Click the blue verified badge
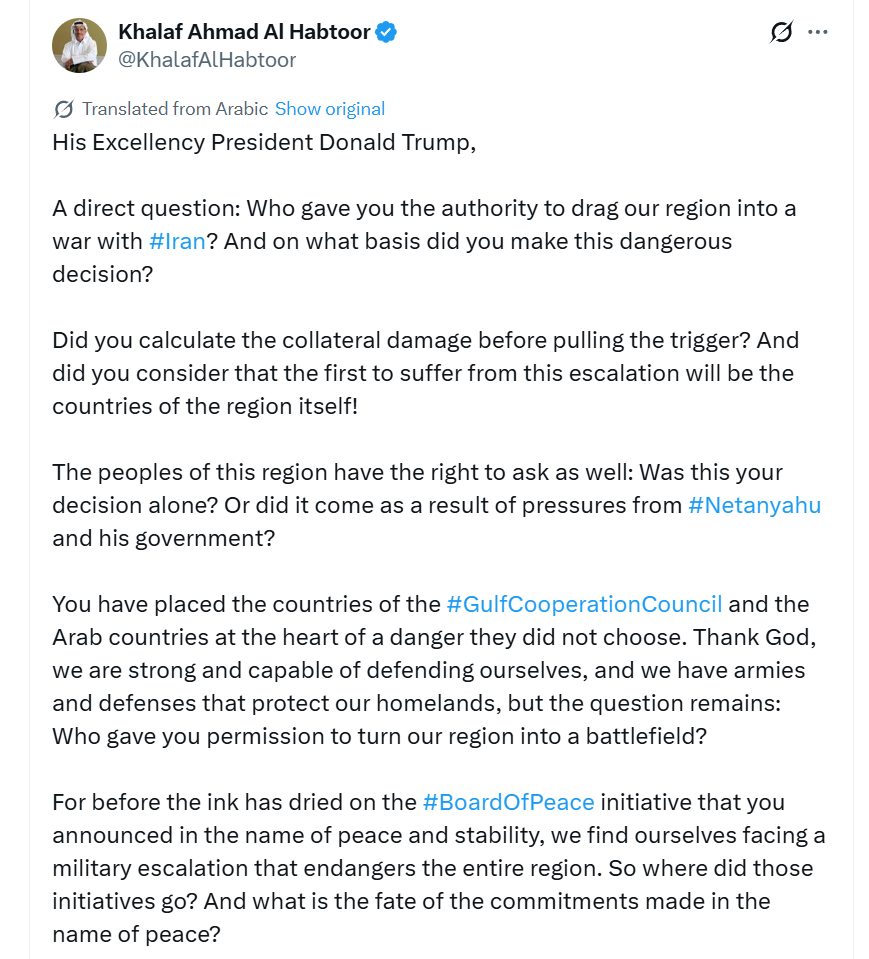Screen dimensions: 869x959 (386, 32)
